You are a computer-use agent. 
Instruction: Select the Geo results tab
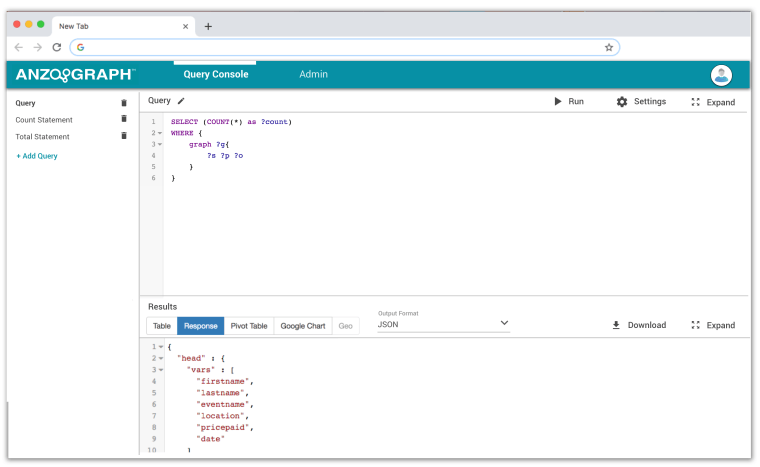pyautogui.click(x=346, y=326)
